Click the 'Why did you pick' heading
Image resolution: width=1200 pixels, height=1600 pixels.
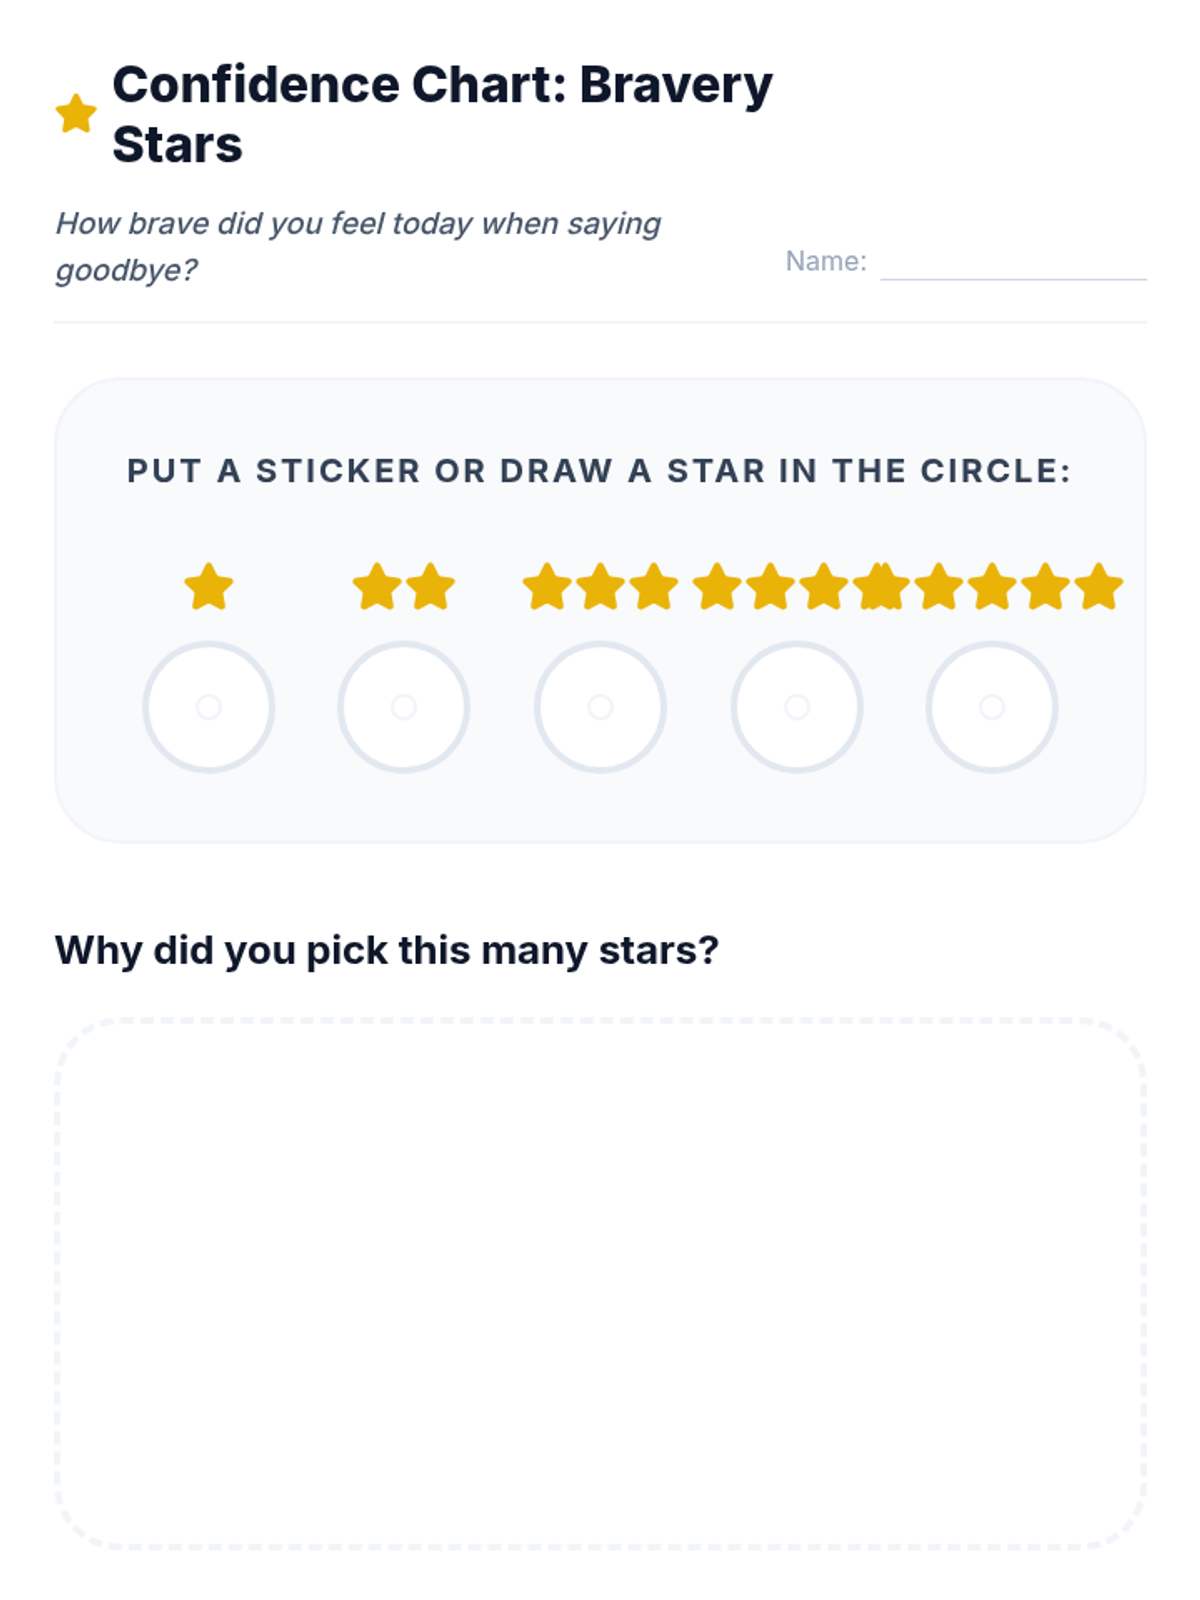(387, 950)
